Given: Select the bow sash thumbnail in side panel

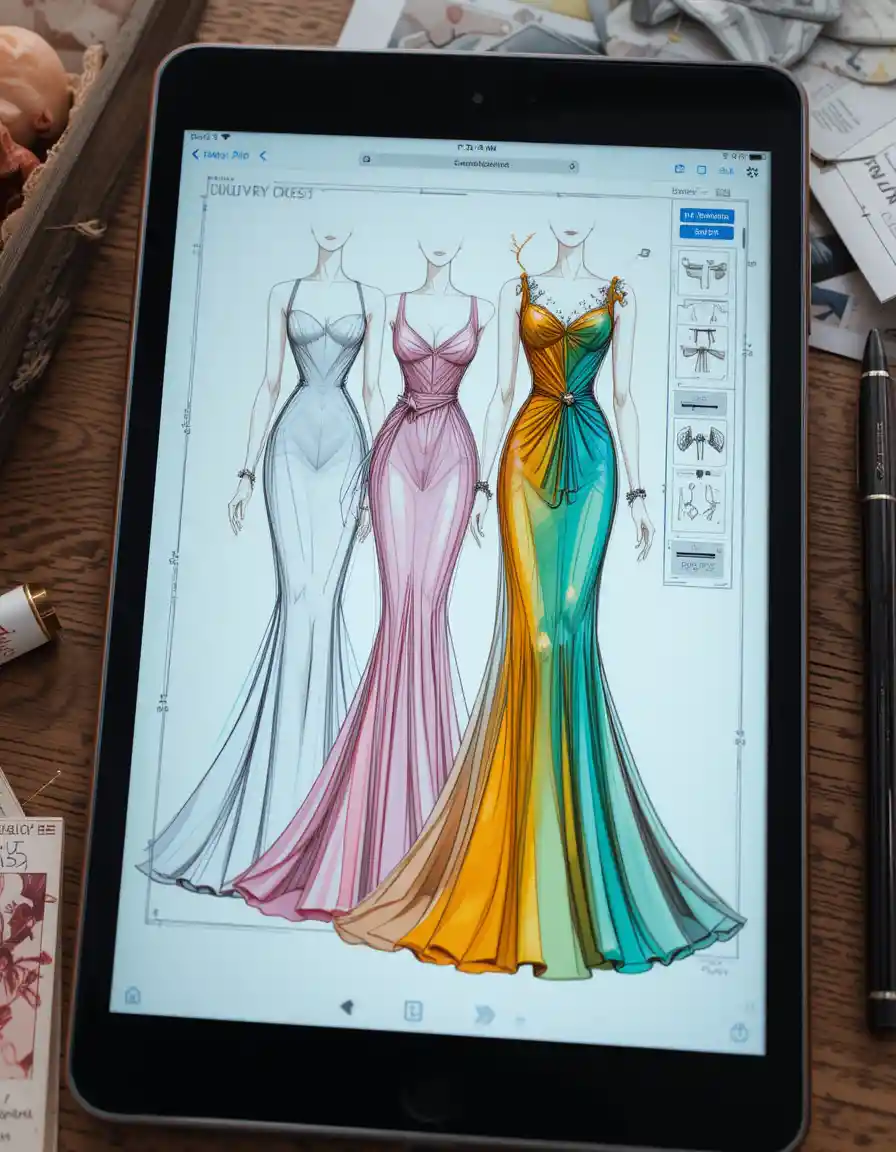Looking at the screenshot, I should tap(702, 351).
